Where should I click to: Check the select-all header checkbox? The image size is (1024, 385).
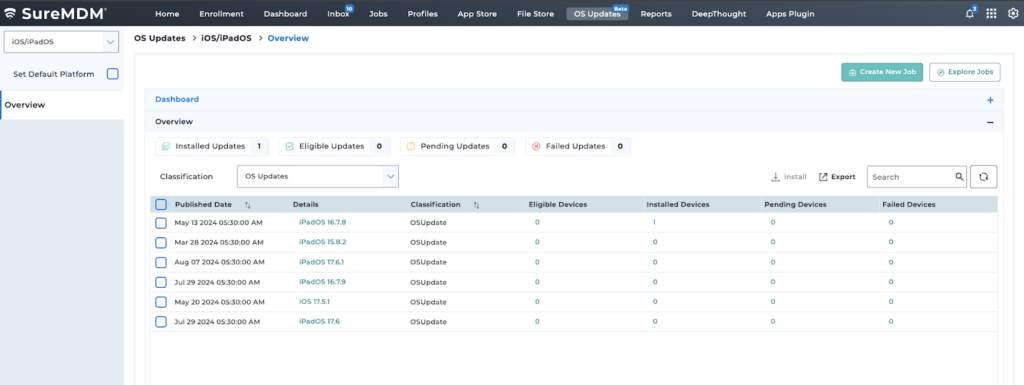[x=161, y=204]
